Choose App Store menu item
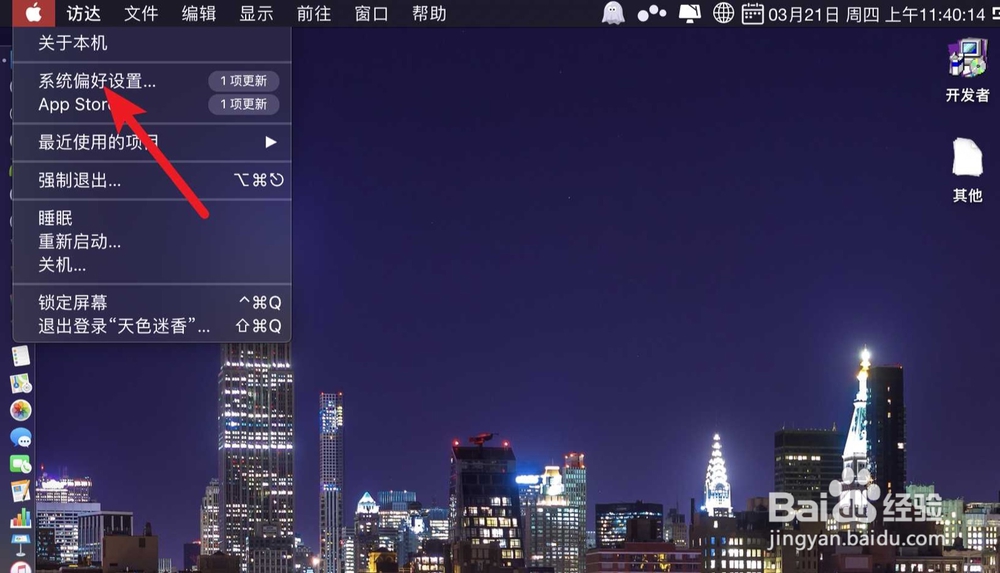This screenshot has height=573, width=1000. (x=152, y=105)
